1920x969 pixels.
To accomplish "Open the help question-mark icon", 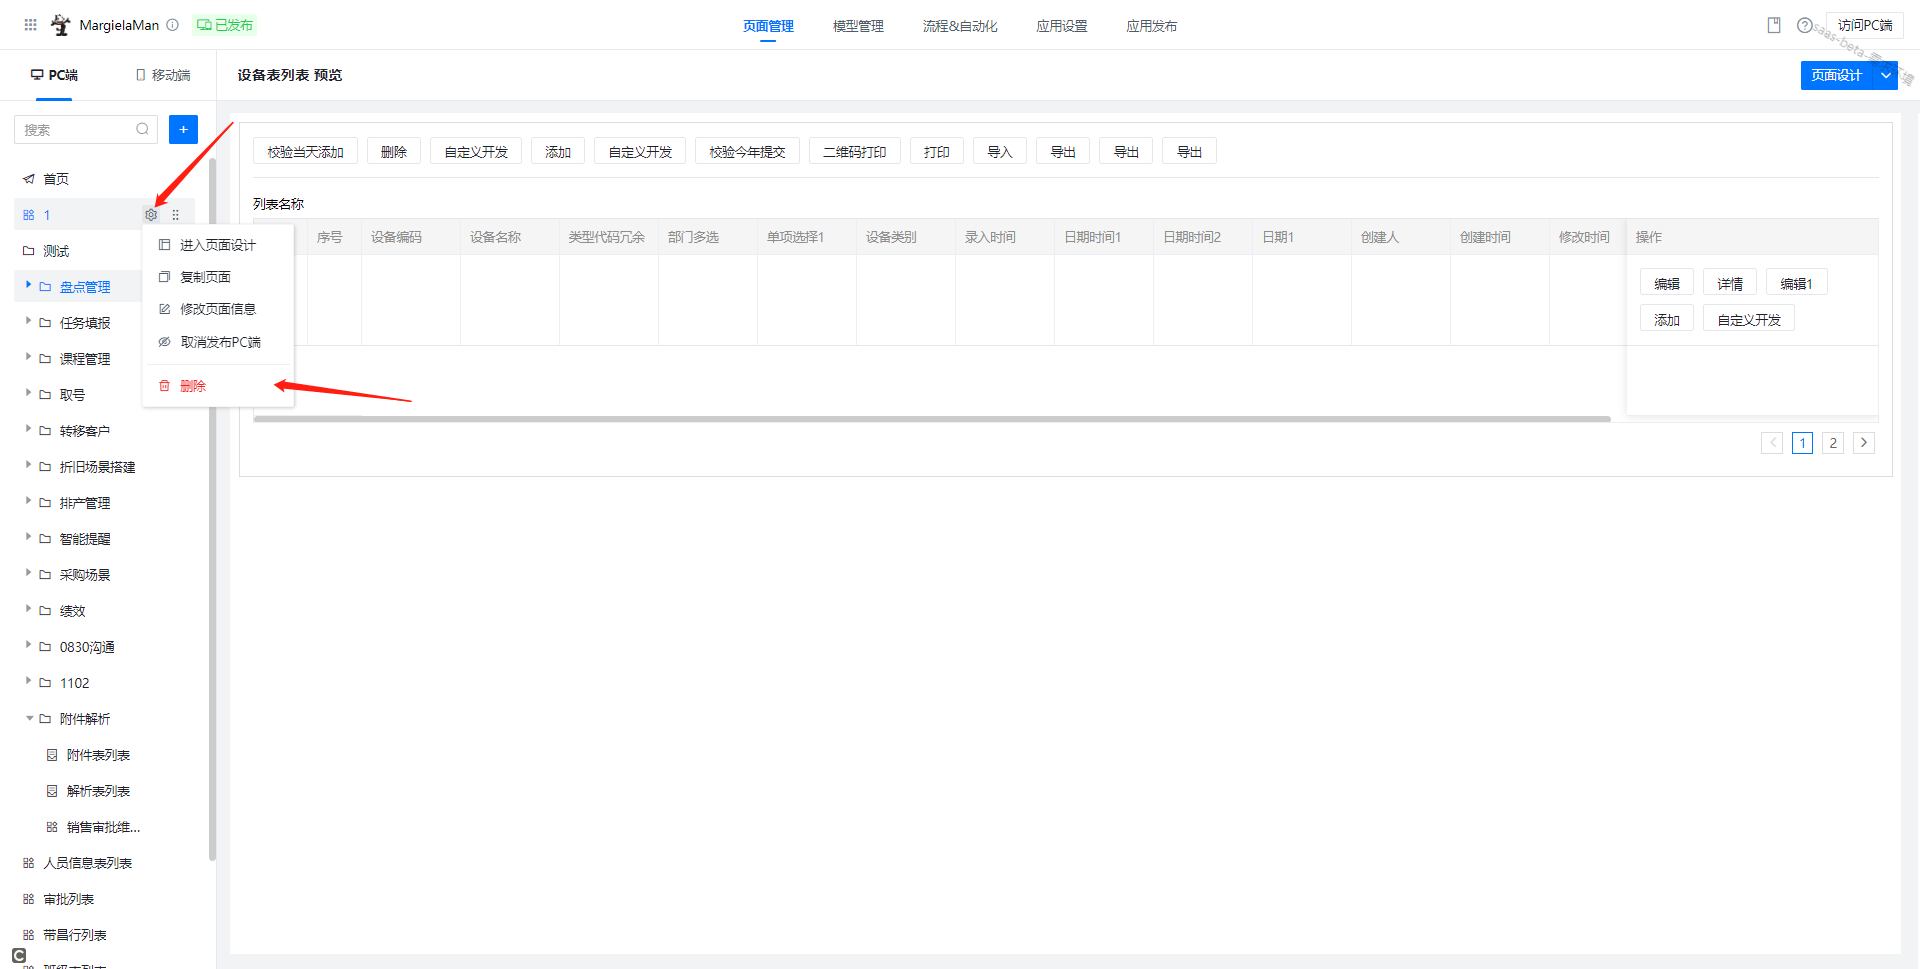I will pyautogui.click(x=1804, y=25).
